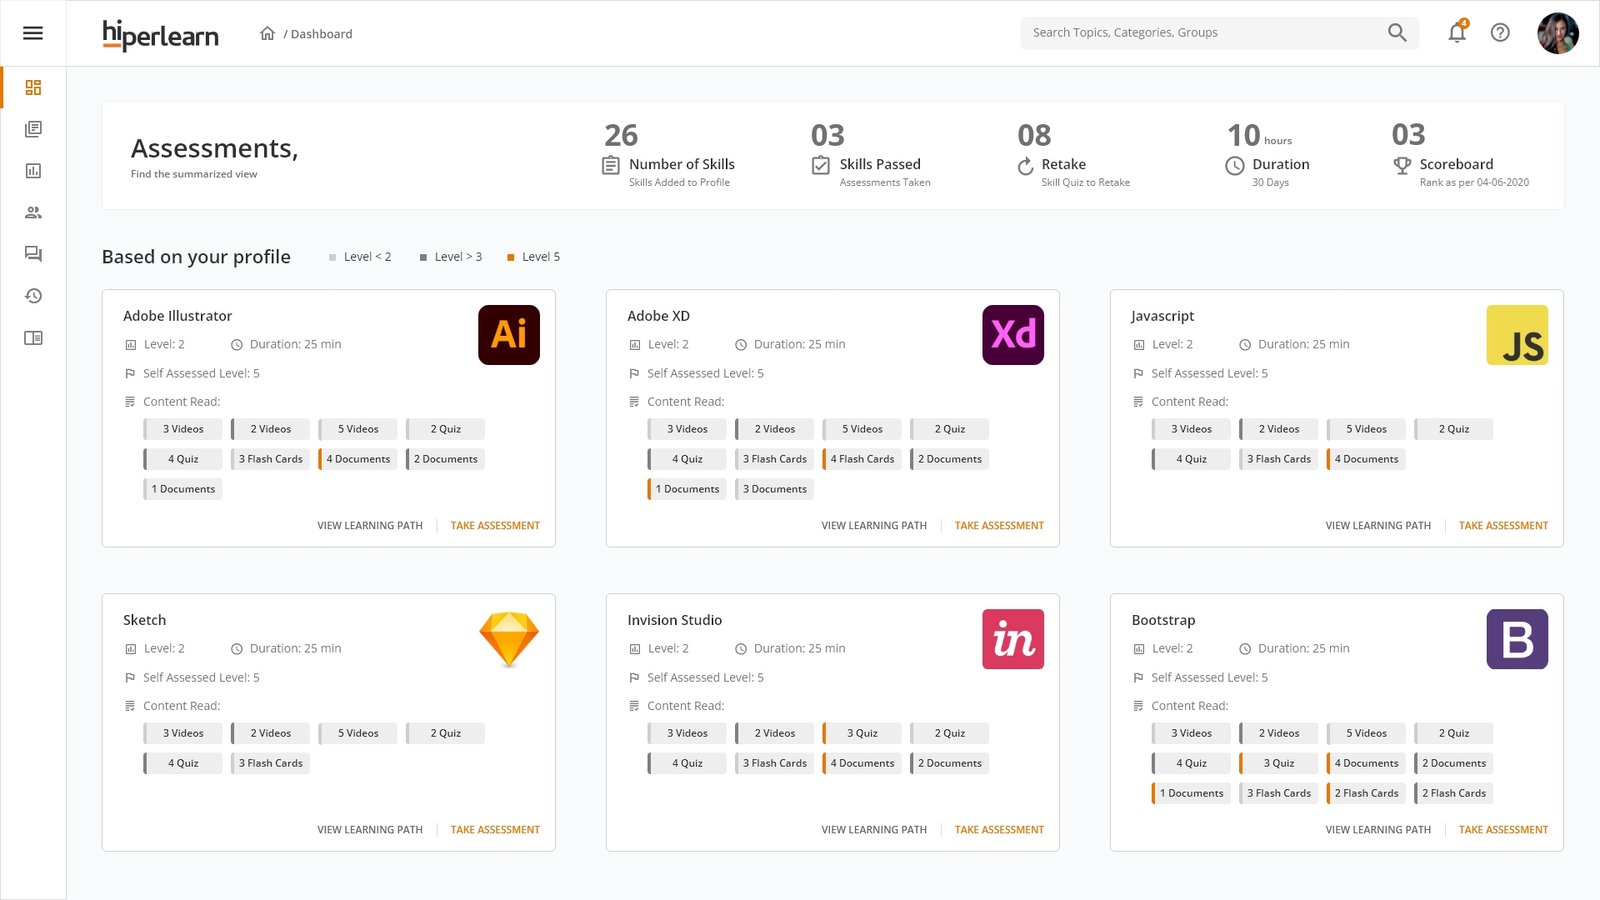Open the help question mark icon
Image resolution: width=1600 pixels, height=900 pixels.
pos(1500,33)
